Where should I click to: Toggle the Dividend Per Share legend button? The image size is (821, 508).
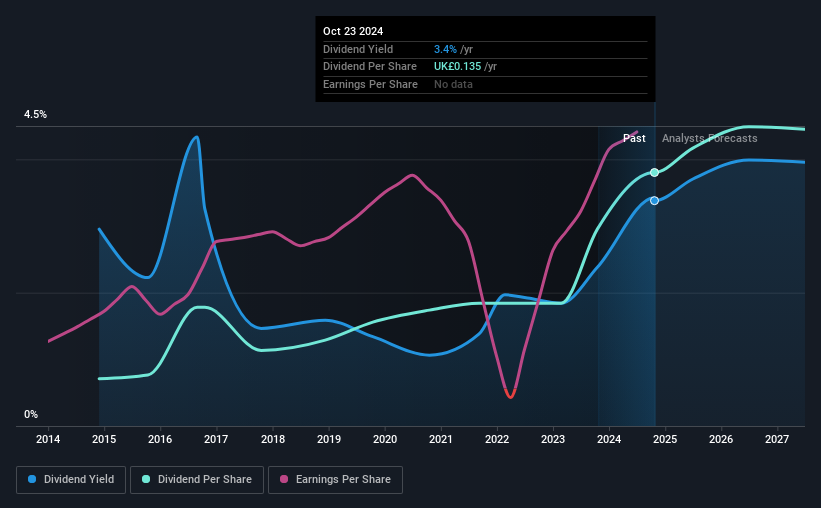click(x=197, y=480)
